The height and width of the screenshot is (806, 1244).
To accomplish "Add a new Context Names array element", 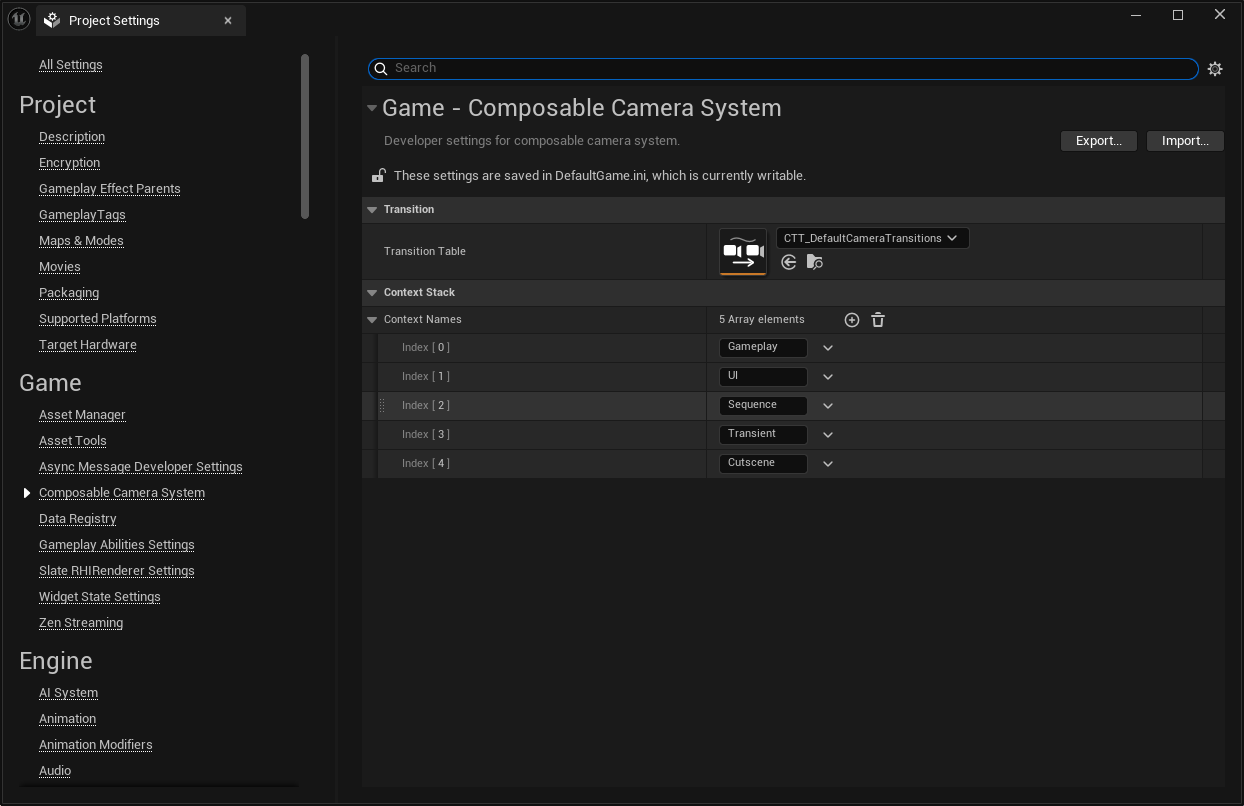I will pyautogui.click(x=852, y=320).
